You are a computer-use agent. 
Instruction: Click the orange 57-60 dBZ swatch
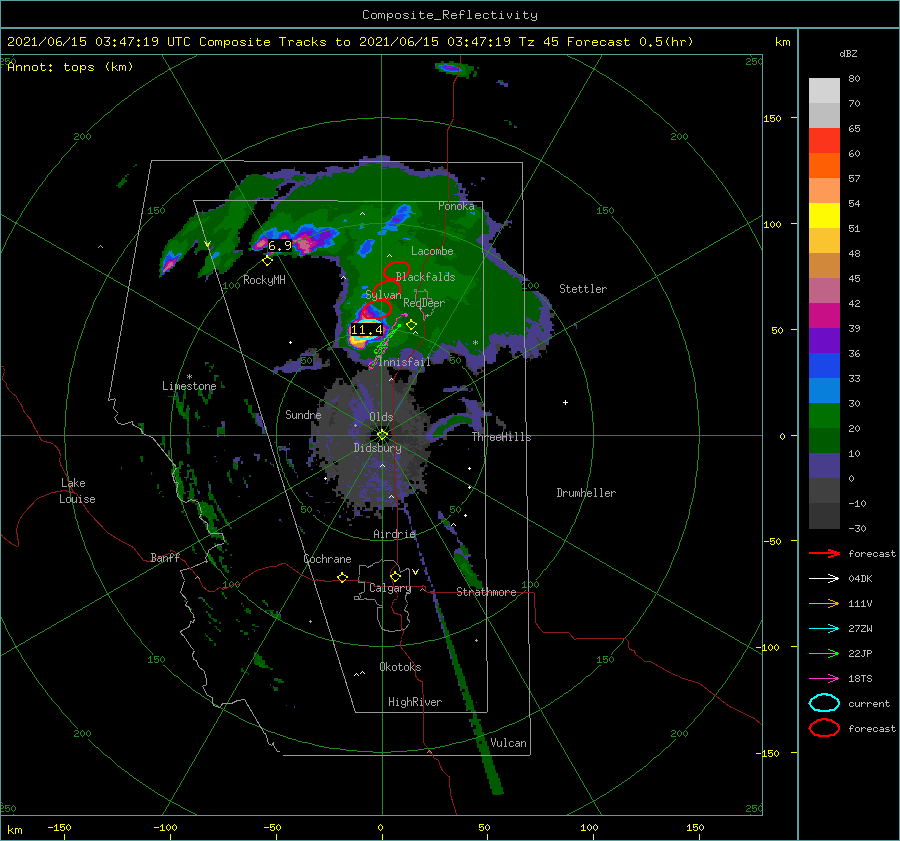click(824, 165)
